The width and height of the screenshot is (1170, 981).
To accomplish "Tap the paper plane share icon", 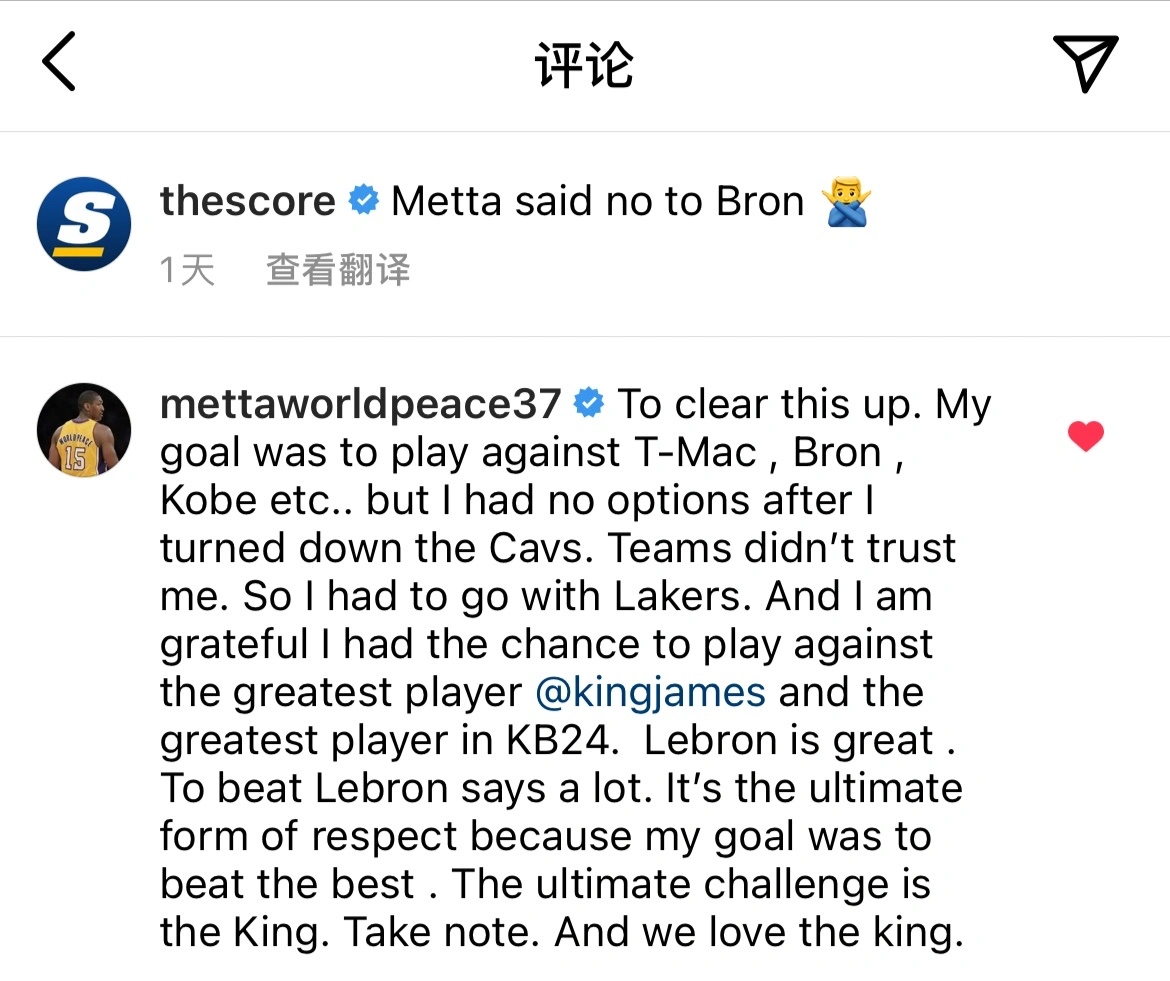I will 1084,63.
